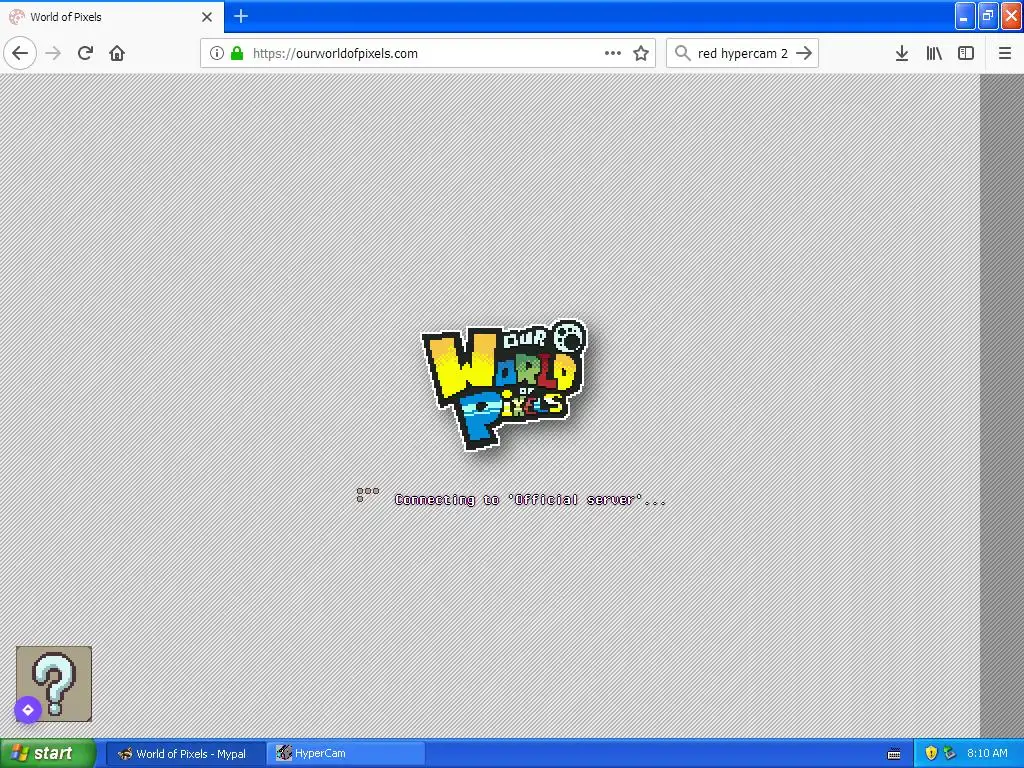This screenshot has height=768, width=1024.
Task: Open the question mark help button
Action: [x=54, y=684]
